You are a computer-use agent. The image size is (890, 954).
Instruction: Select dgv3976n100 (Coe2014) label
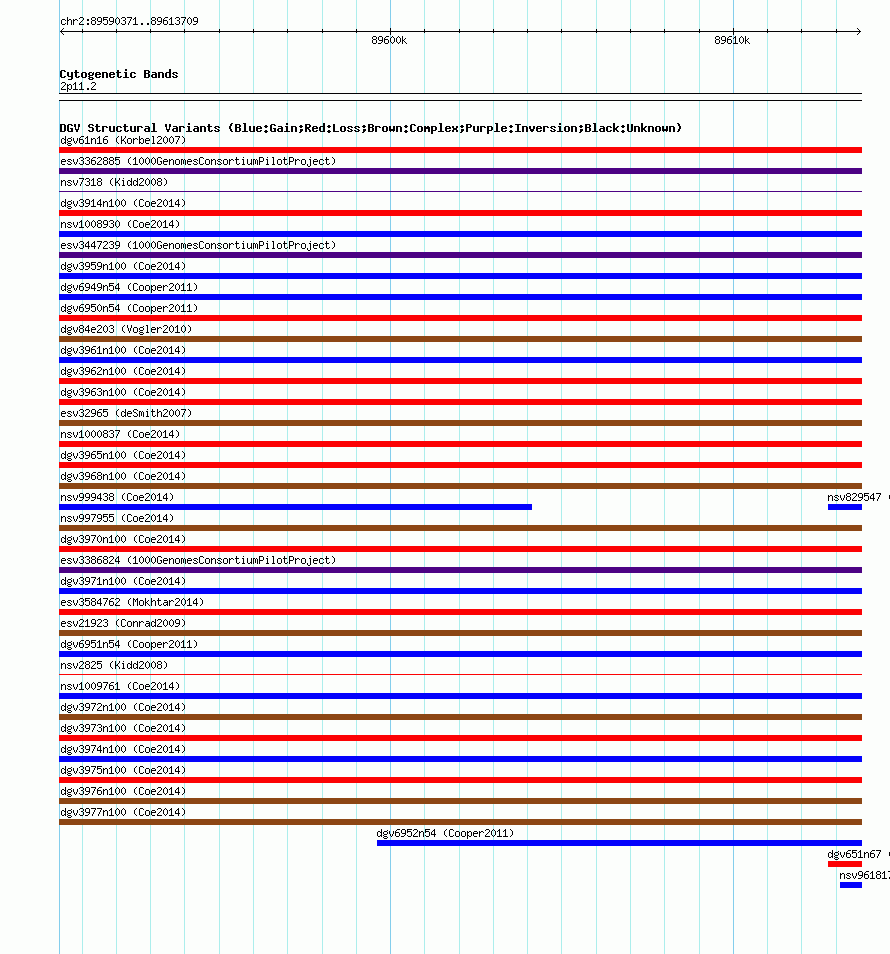(123, 791)
